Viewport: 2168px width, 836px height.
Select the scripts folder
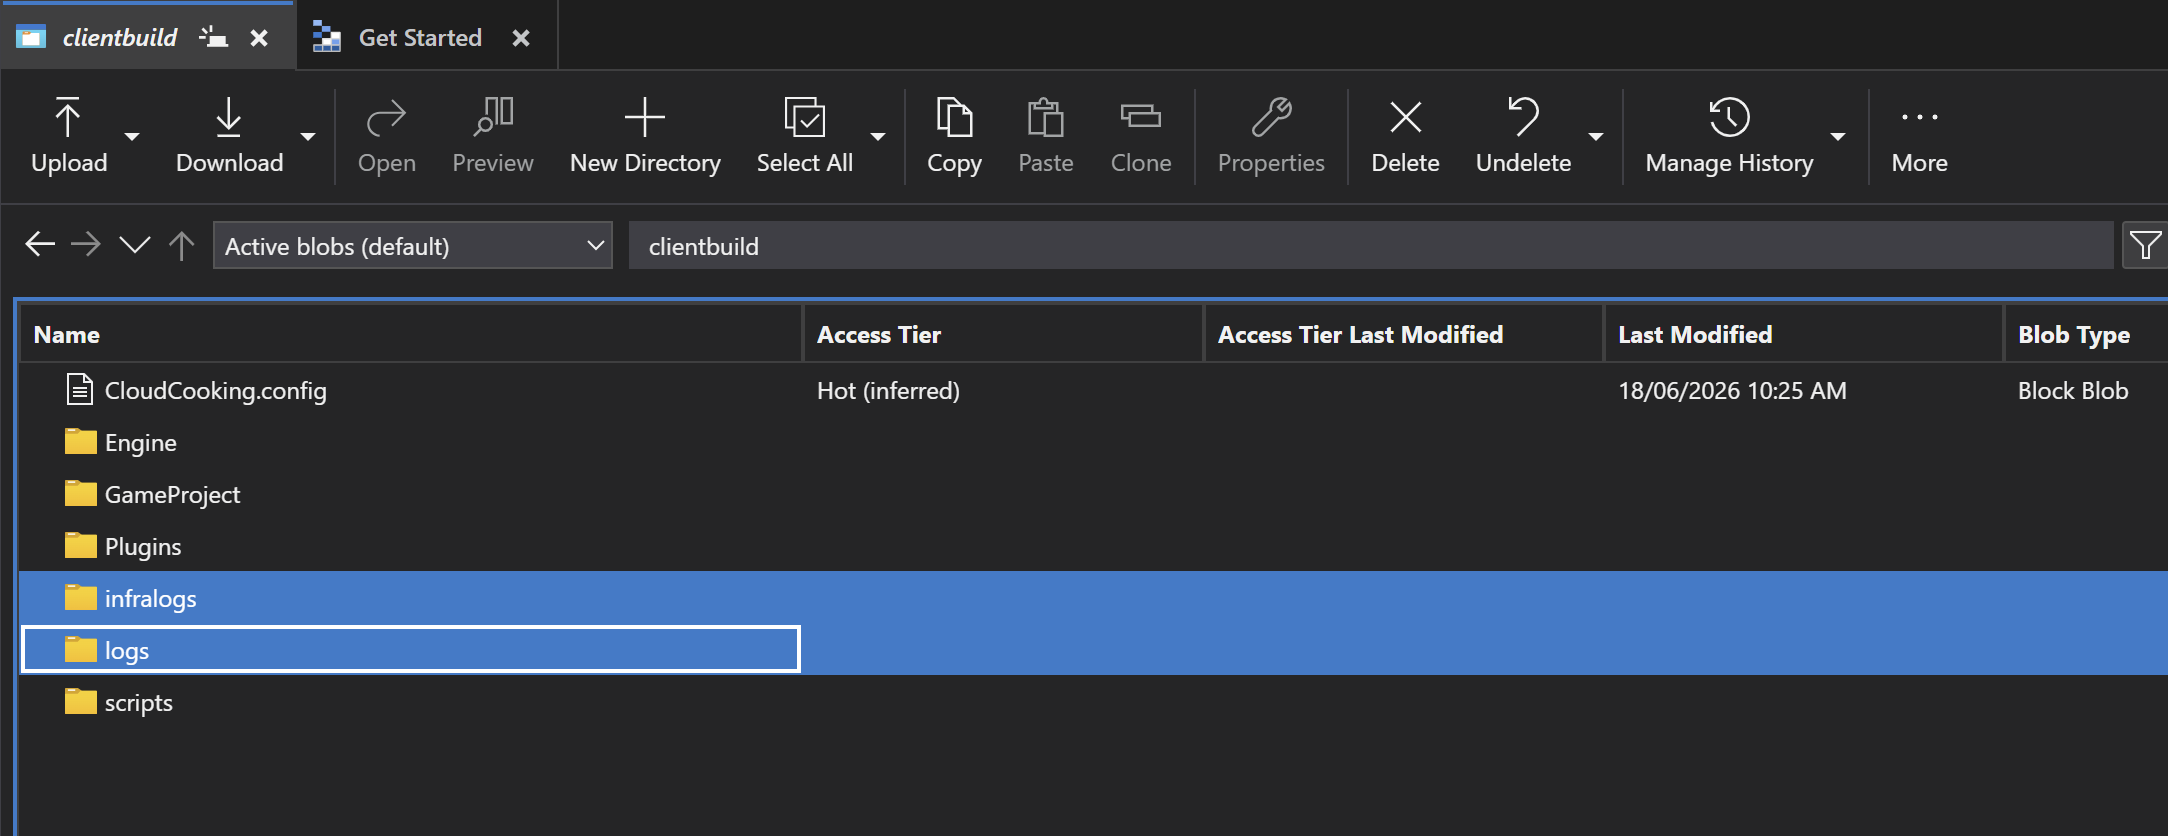point(1094,702)
